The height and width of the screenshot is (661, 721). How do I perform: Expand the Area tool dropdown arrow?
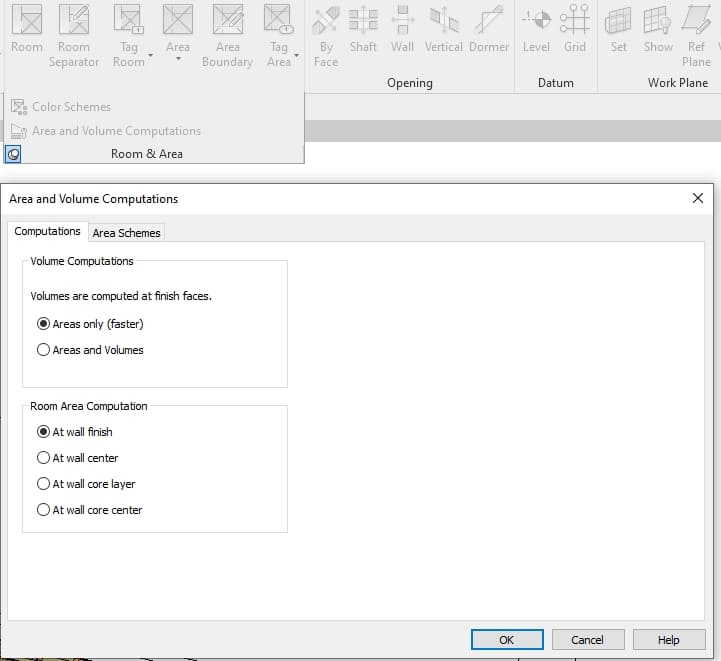point(178,58)
